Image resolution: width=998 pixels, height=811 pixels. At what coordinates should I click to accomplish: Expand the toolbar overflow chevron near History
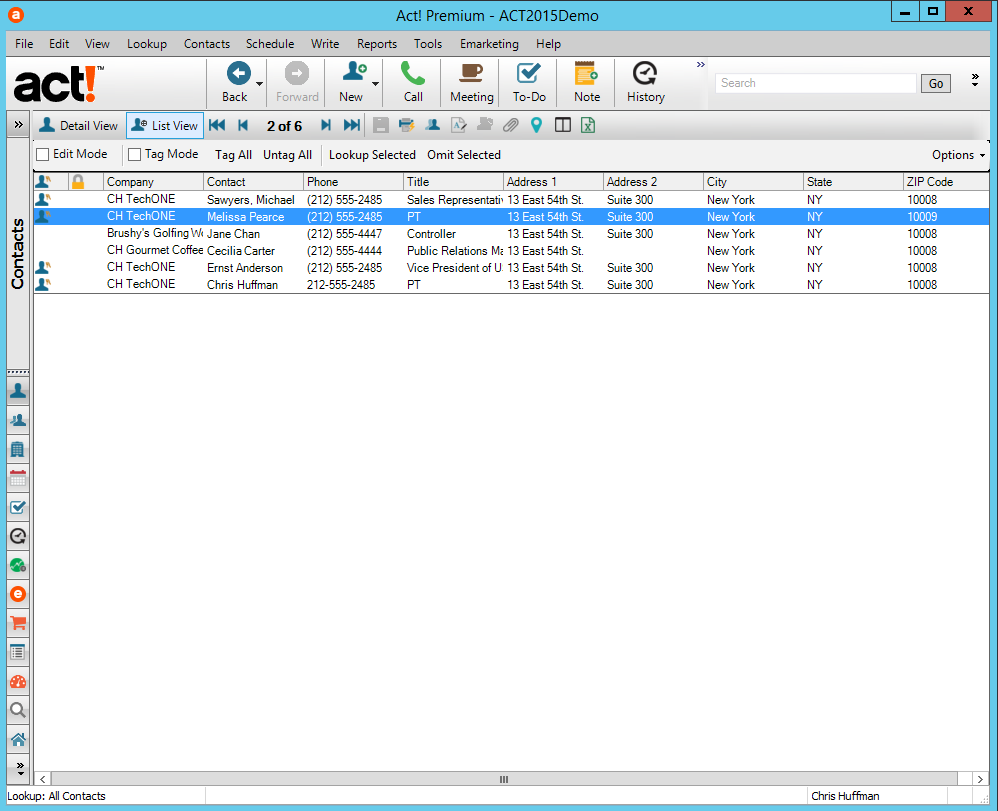700,65
